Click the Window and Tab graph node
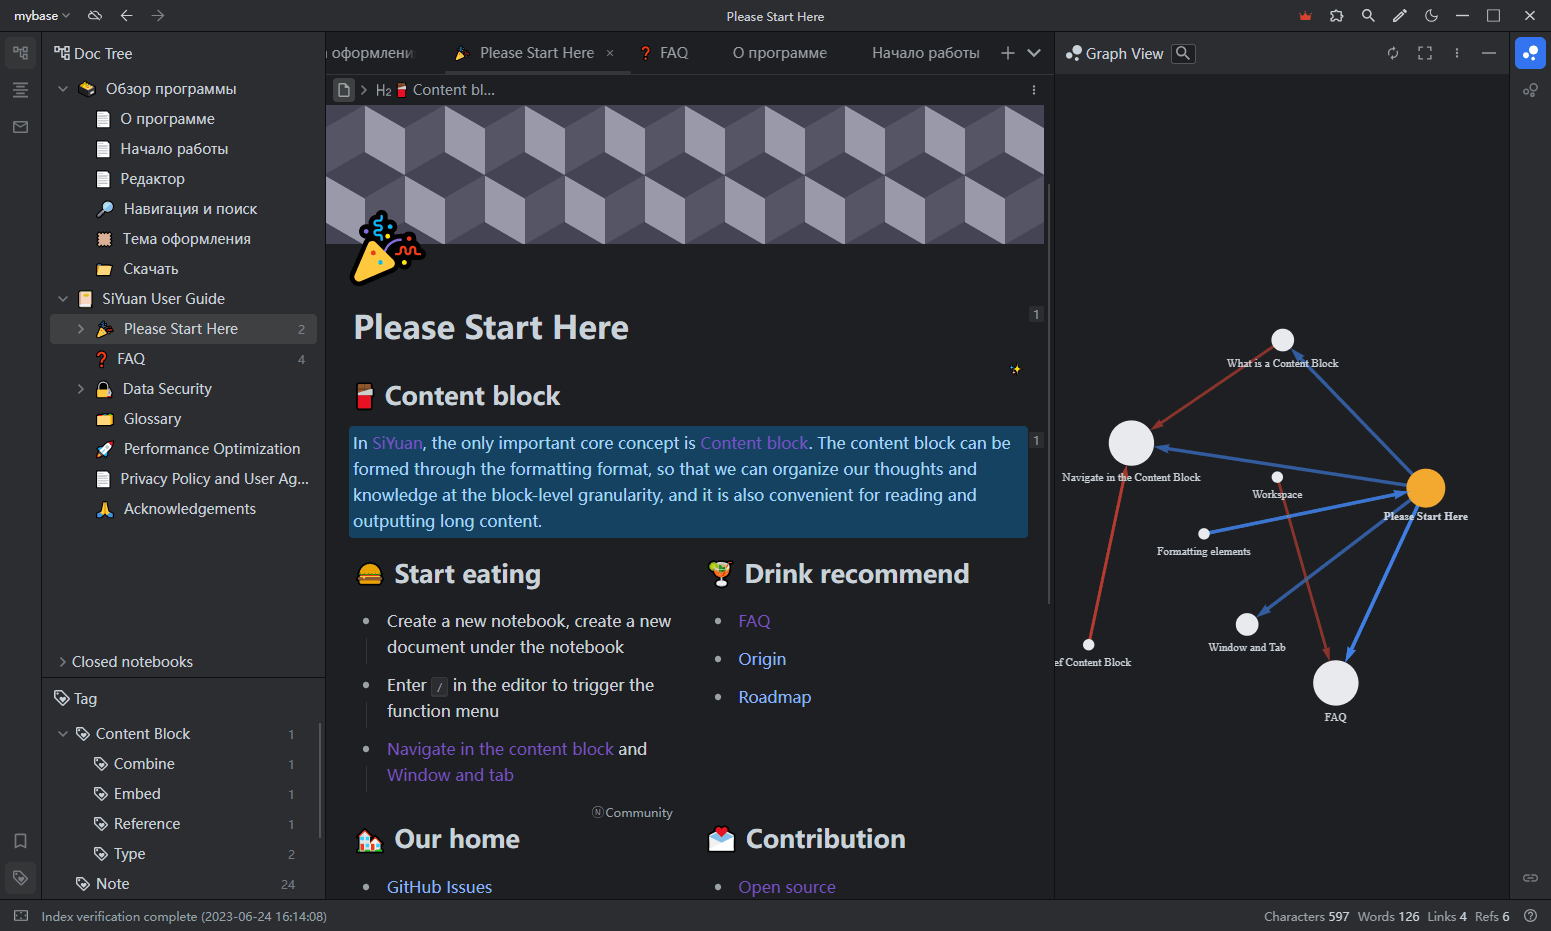This screenshot has height=931, width=1551. 1246,624
